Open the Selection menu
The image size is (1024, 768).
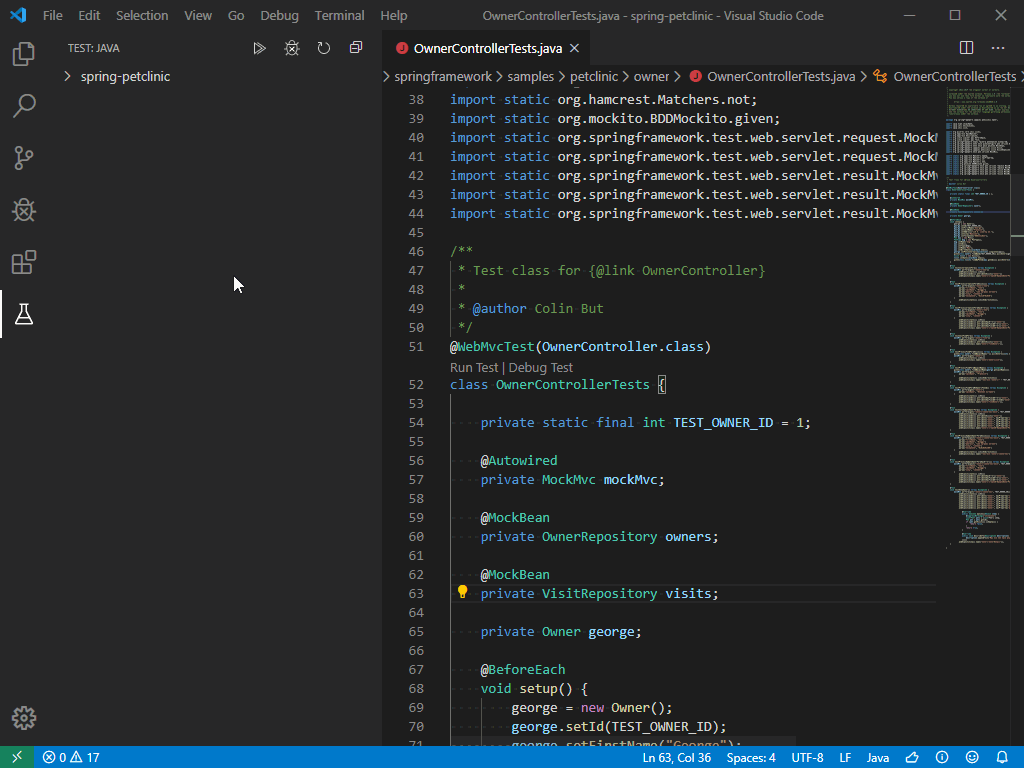click(x=142, y=16)
